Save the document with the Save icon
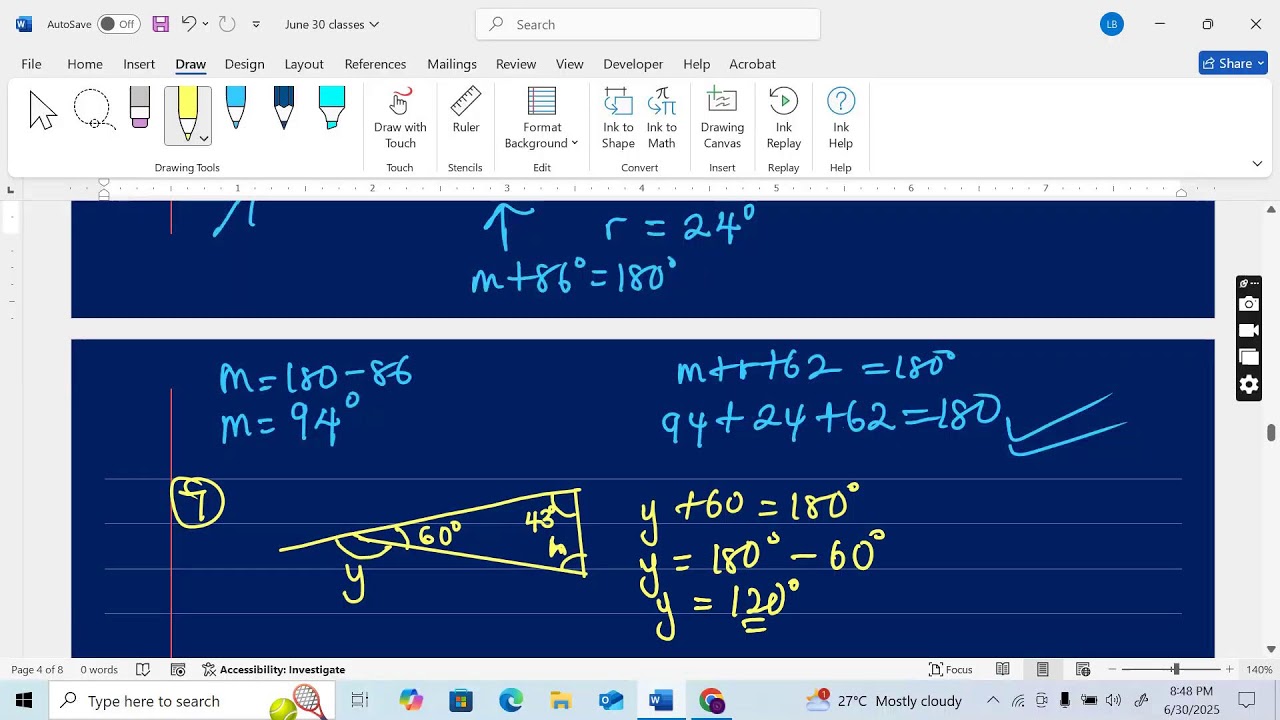Screen dimensions: 1280x720 (x=160, y=24)
